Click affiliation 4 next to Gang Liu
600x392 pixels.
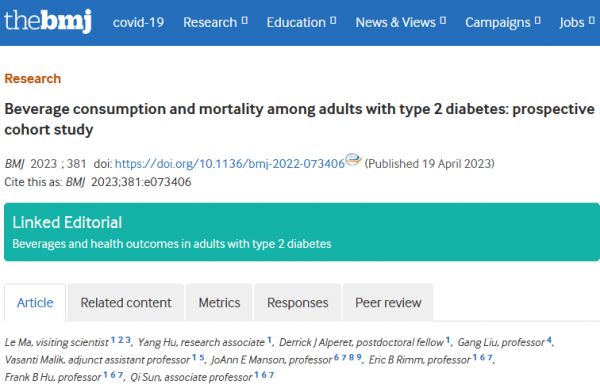point(549,340)
